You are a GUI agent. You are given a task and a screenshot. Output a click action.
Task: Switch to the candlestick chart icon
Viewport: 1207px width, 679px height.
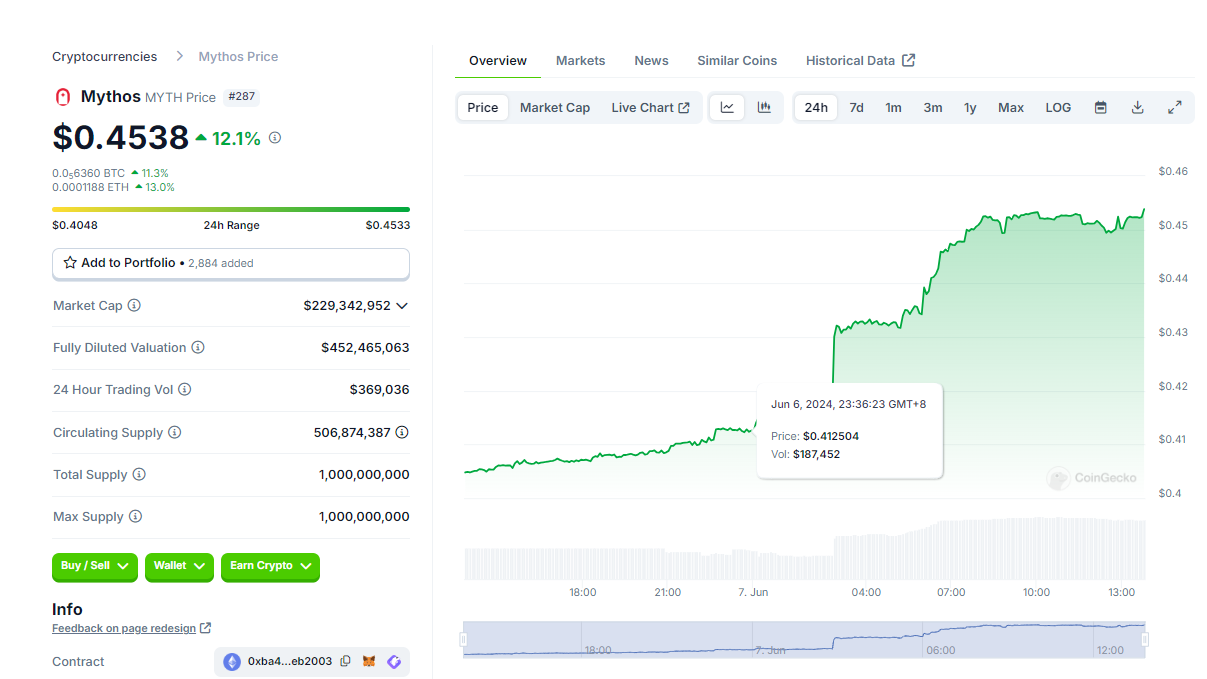(x=764, y=108)
